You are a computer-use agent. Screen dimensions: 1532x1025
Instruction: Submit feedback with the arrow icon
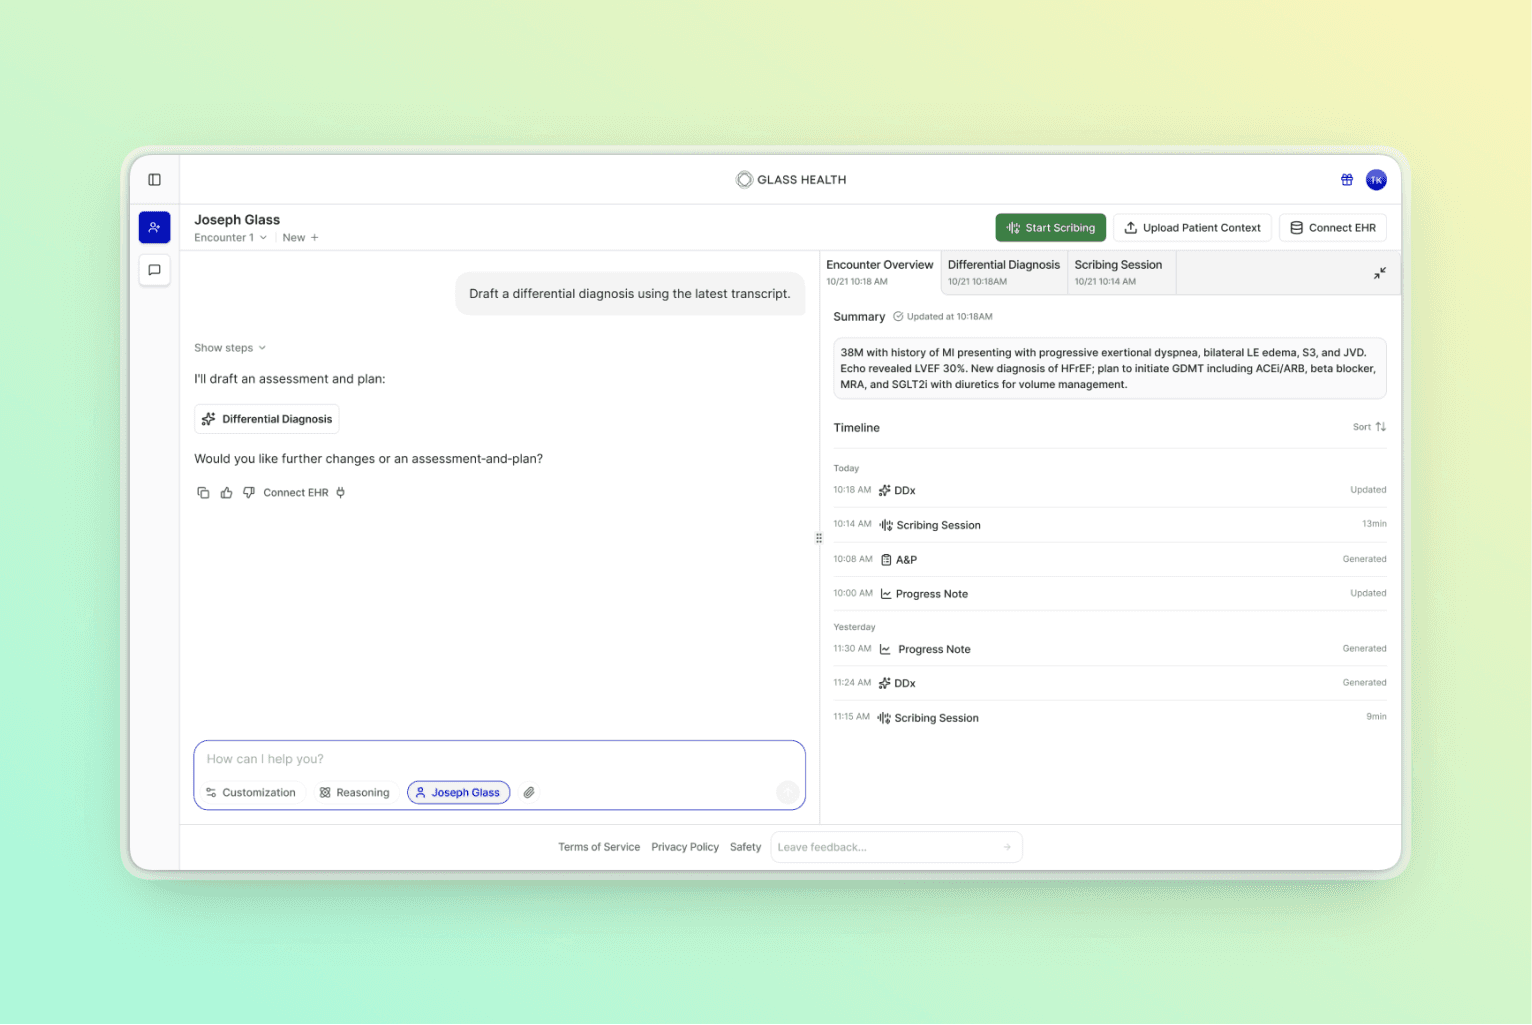point(1007,848)
